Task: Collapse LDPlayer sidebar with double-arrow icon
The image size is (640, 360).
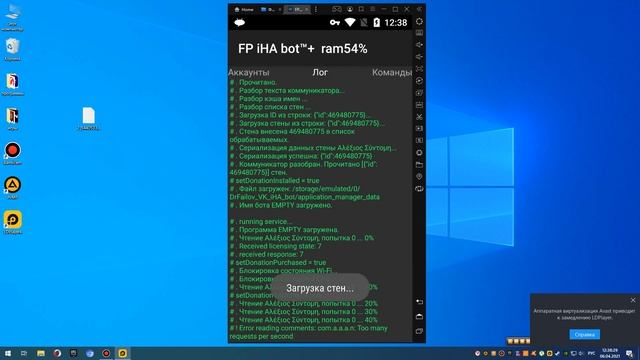Action: tap(419, 9)
